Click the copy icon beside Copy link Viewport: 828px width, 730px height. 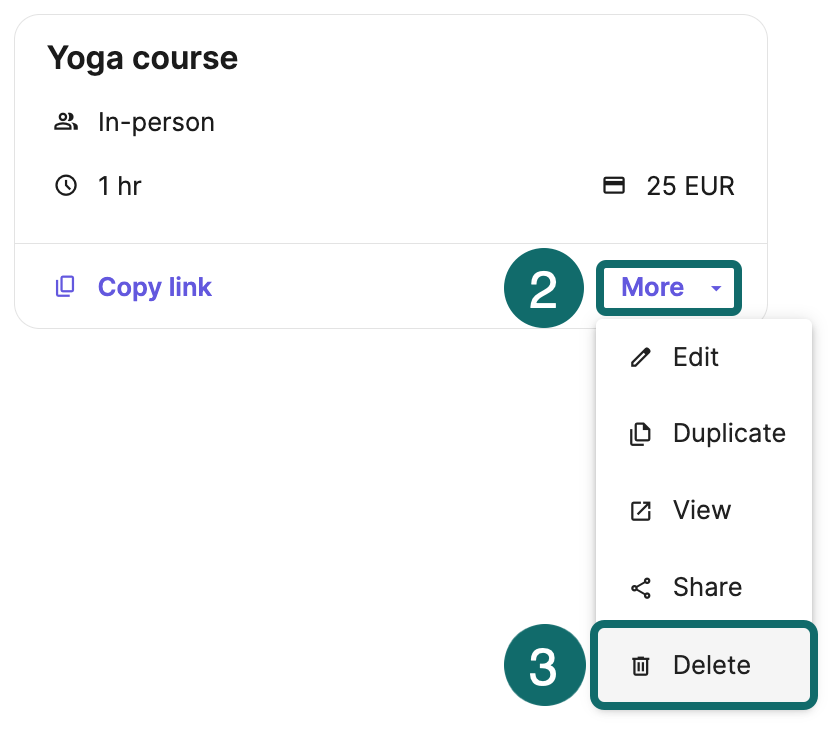pos(65,287)
